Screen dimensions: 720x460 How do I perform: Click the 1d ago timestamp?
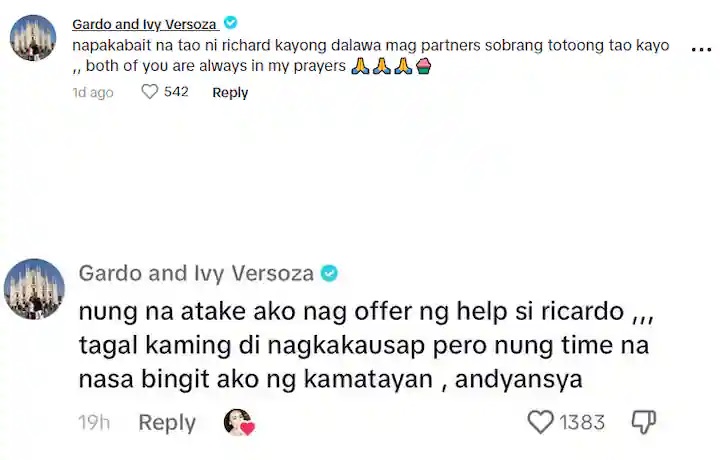click(93, 92)
